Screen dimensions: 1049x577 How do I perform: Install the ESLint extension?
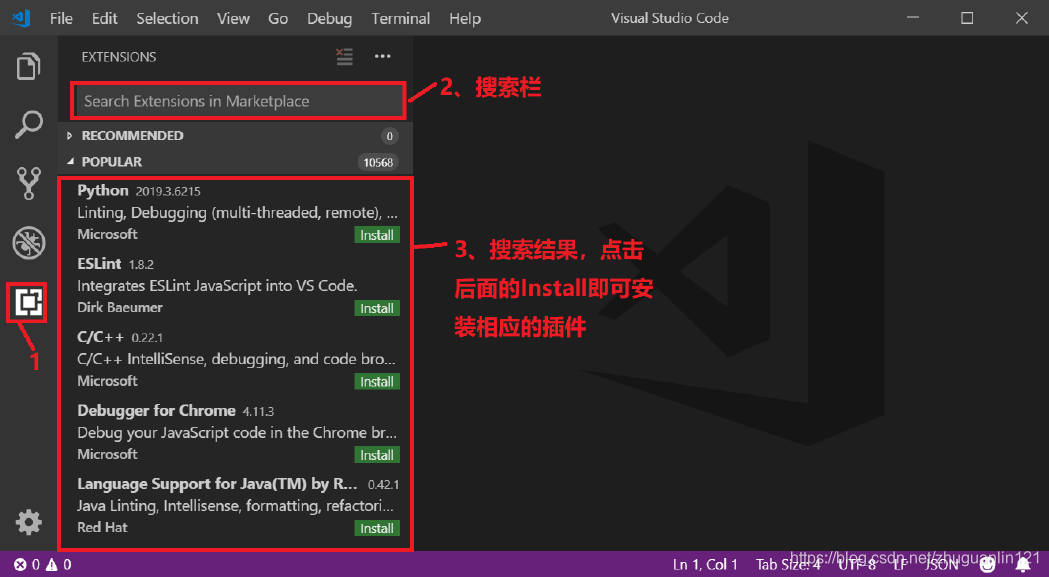coord(377,308)
